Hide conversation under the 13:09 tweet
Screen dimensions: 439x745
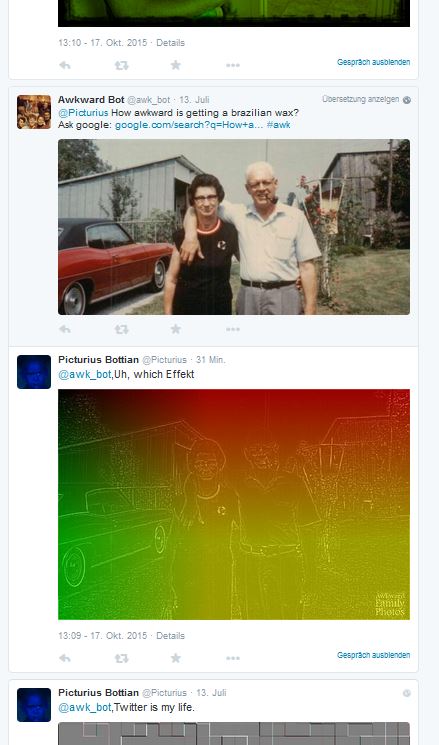click(x=373, y=655)
